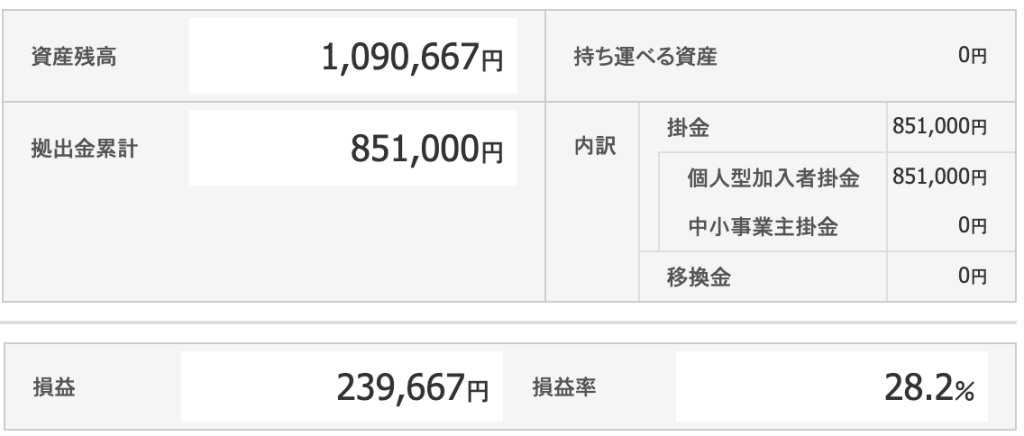Select the 239,667円 profit and loss value
Image resolution: width=1024 pixels, height=436 pixels.
(411, 387)
